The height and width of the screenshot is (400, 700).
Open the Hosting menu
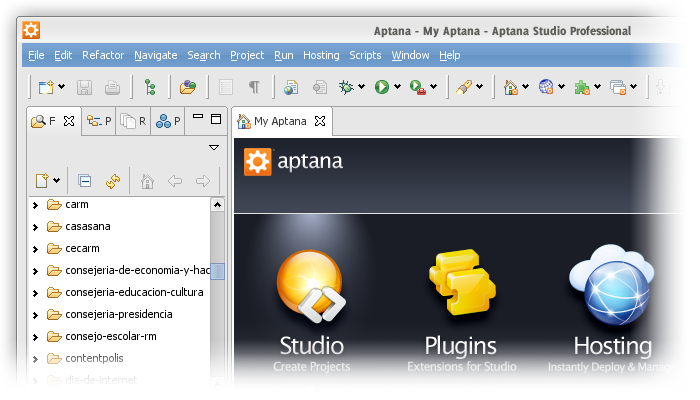(x=321, y=55)
